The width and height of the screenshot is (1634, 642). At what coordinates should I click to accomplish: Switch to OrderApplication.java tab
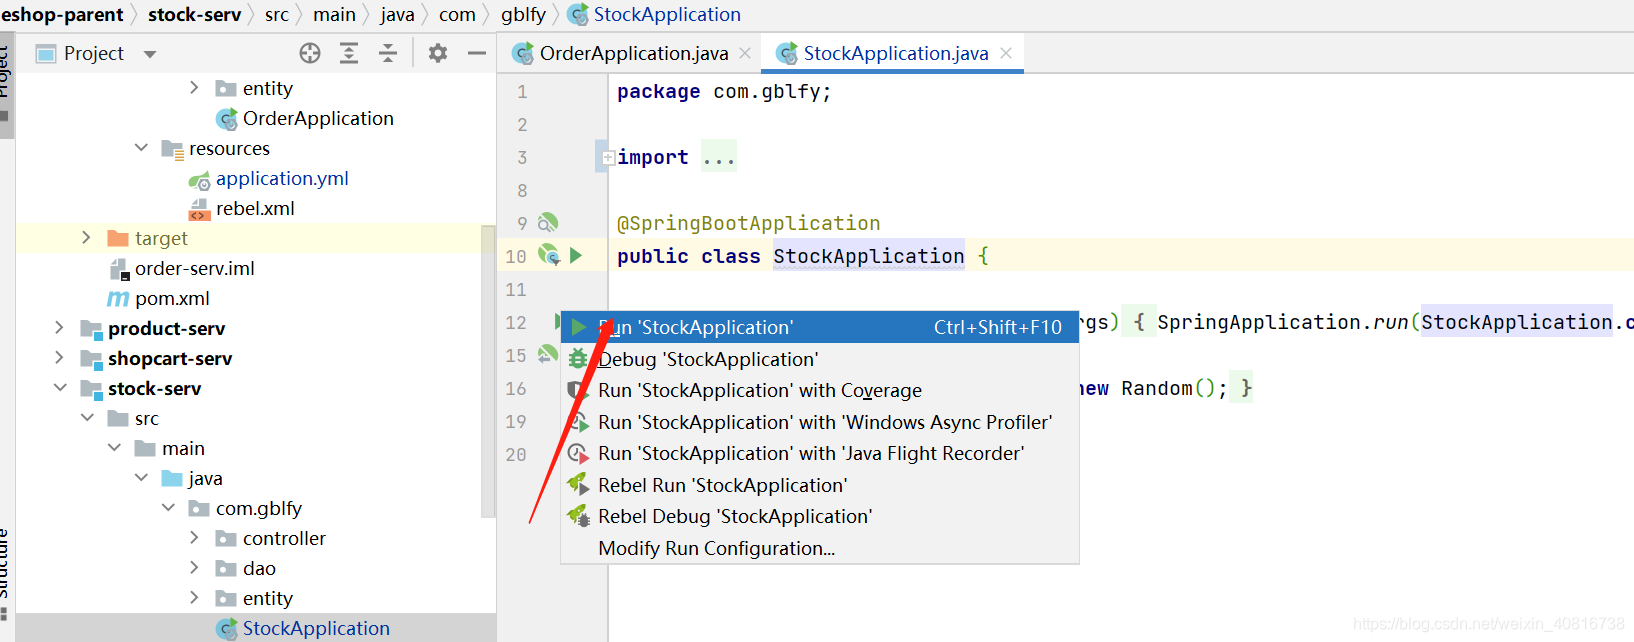click(632, 53)
